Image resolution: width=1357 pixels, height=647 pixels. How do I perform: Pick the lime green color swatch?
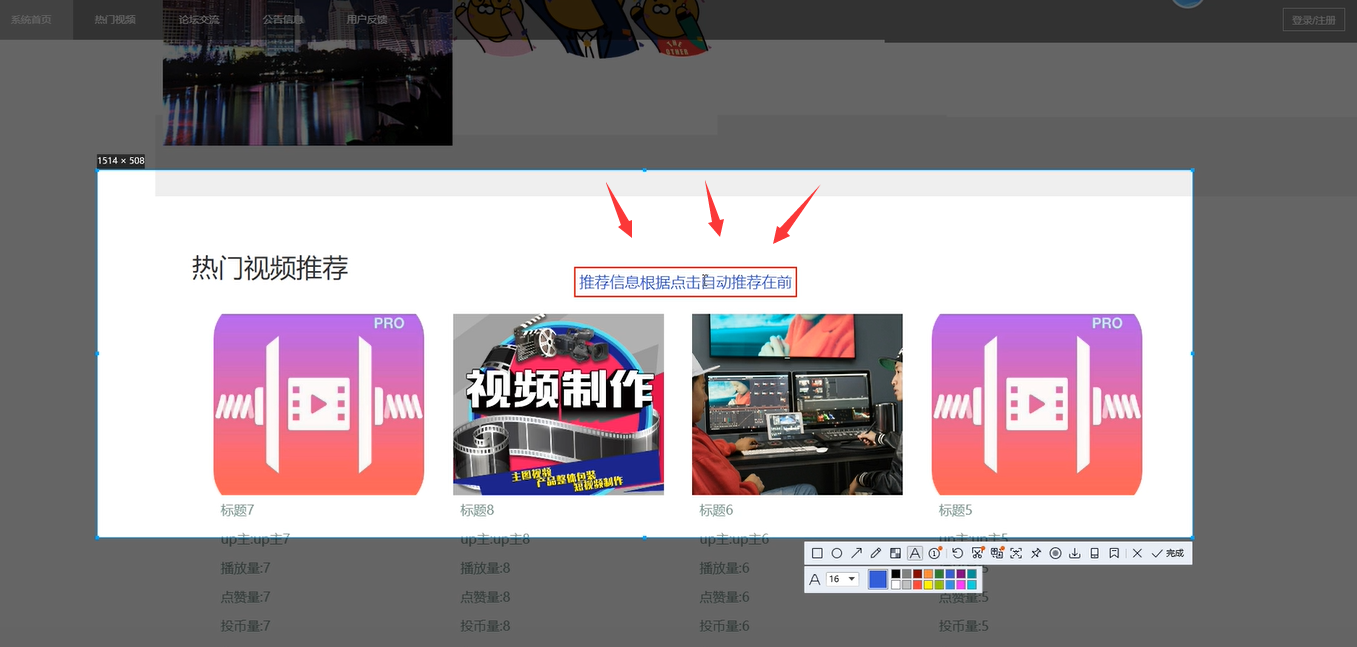click(939, 585)
